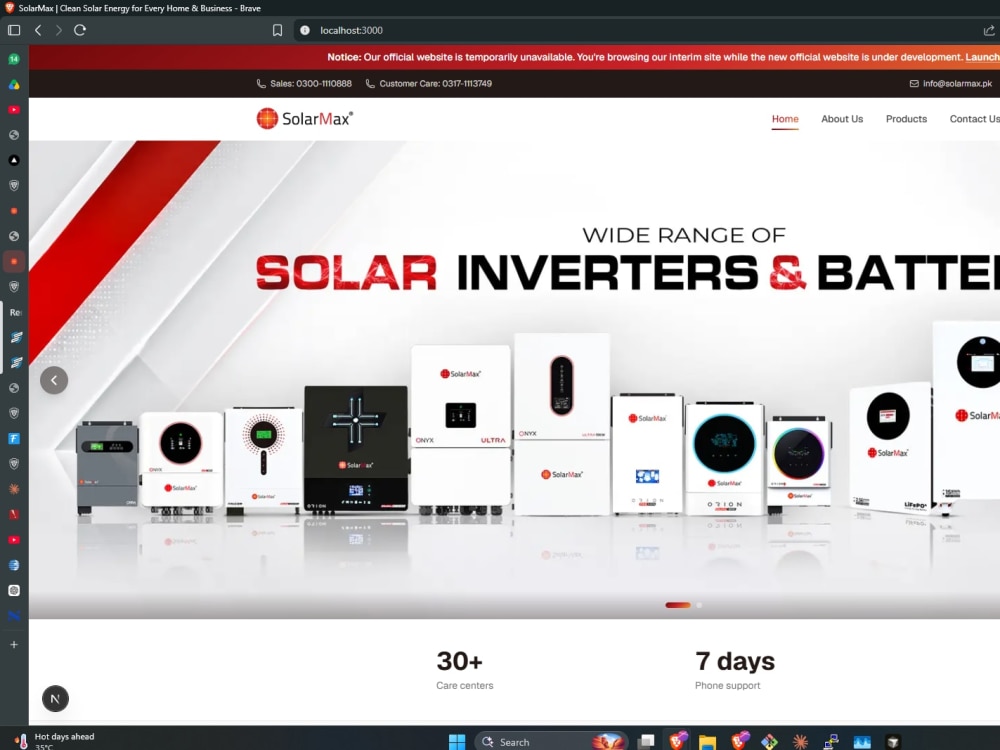Screen dimensions: 1000x750
Task: Click the taskbar Search box
Action: click(x=551, y=742)
